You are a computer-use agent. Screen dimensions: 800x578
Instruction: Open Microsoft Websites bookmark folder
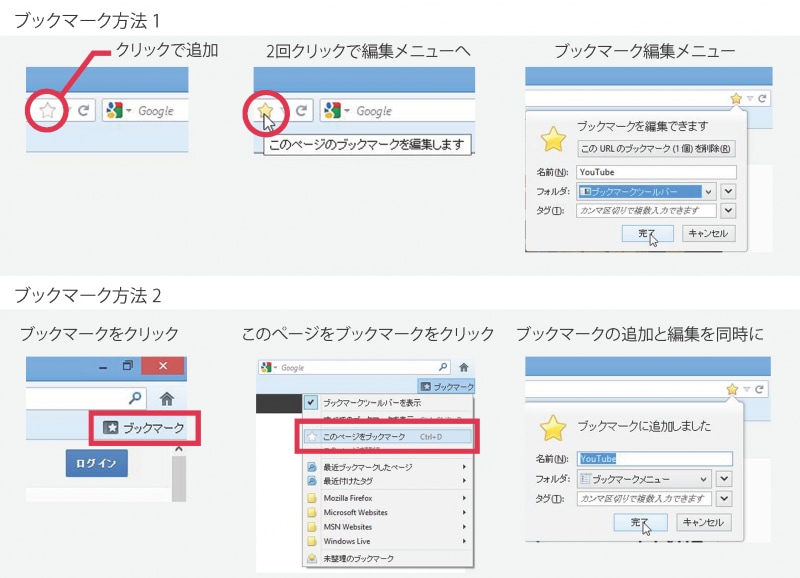(388, 512)
